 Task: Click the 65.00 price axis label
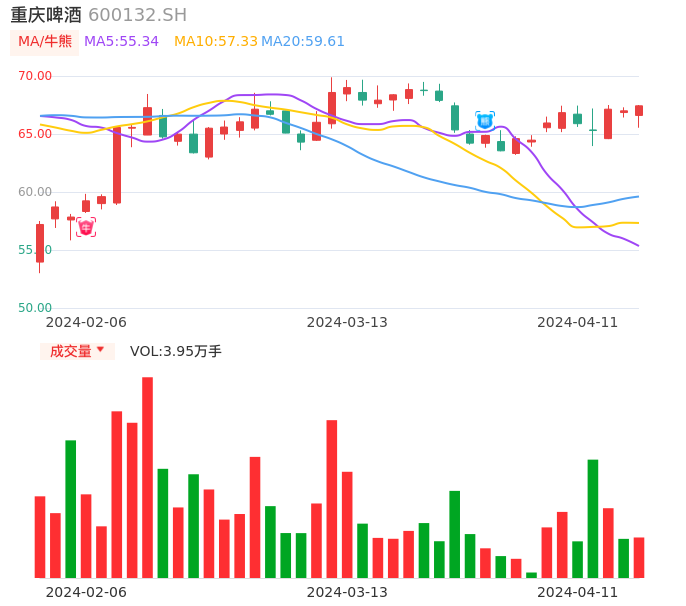(35, 134)
